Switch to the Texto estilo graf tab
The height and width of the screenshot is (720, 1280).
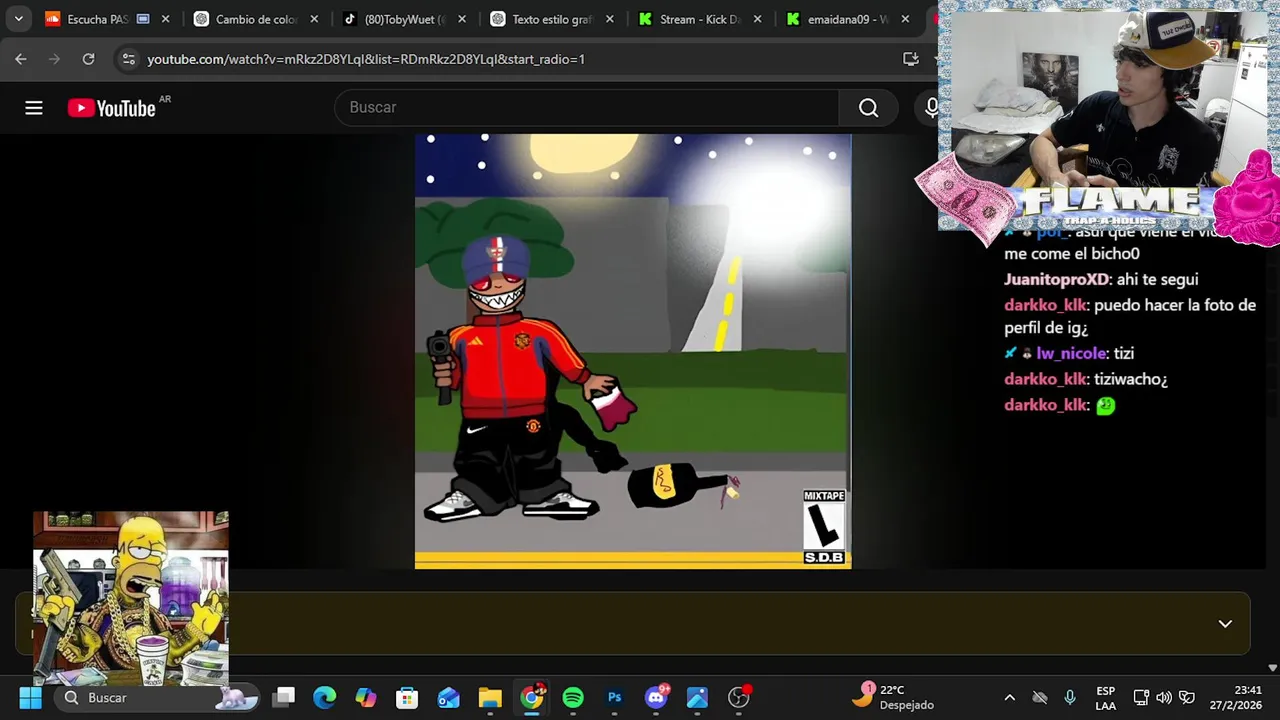click(554, 19)
